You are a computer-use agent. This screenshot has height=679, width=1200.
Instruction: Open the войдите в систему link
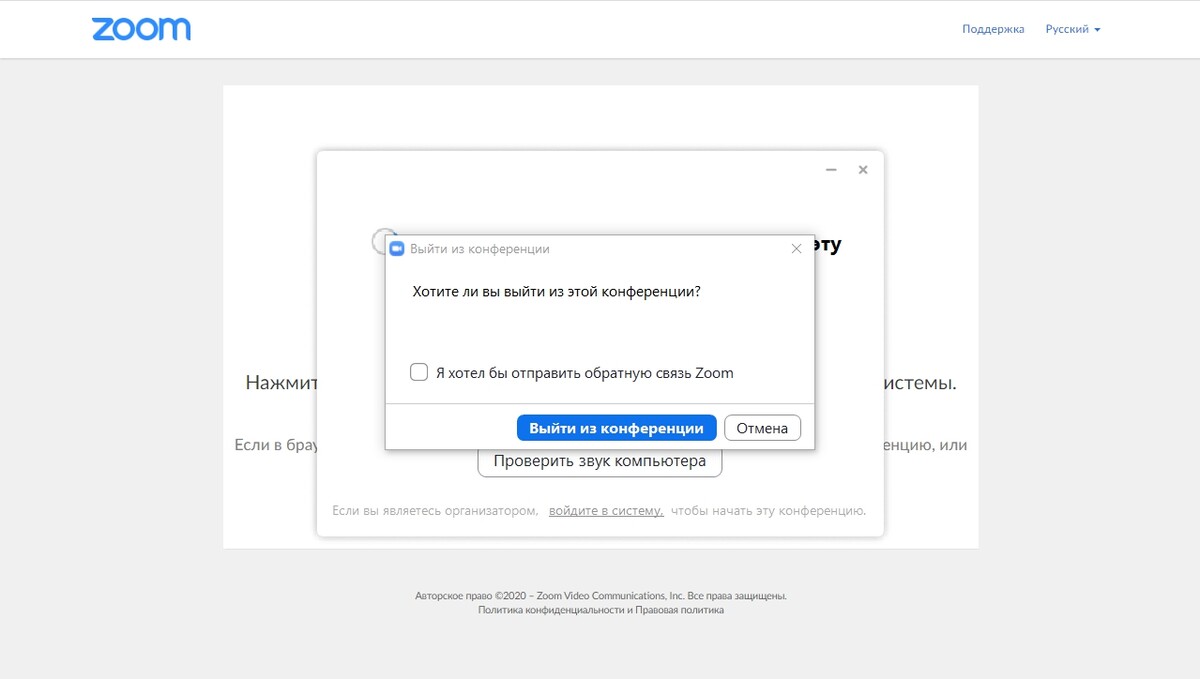[x=606, y=510]
